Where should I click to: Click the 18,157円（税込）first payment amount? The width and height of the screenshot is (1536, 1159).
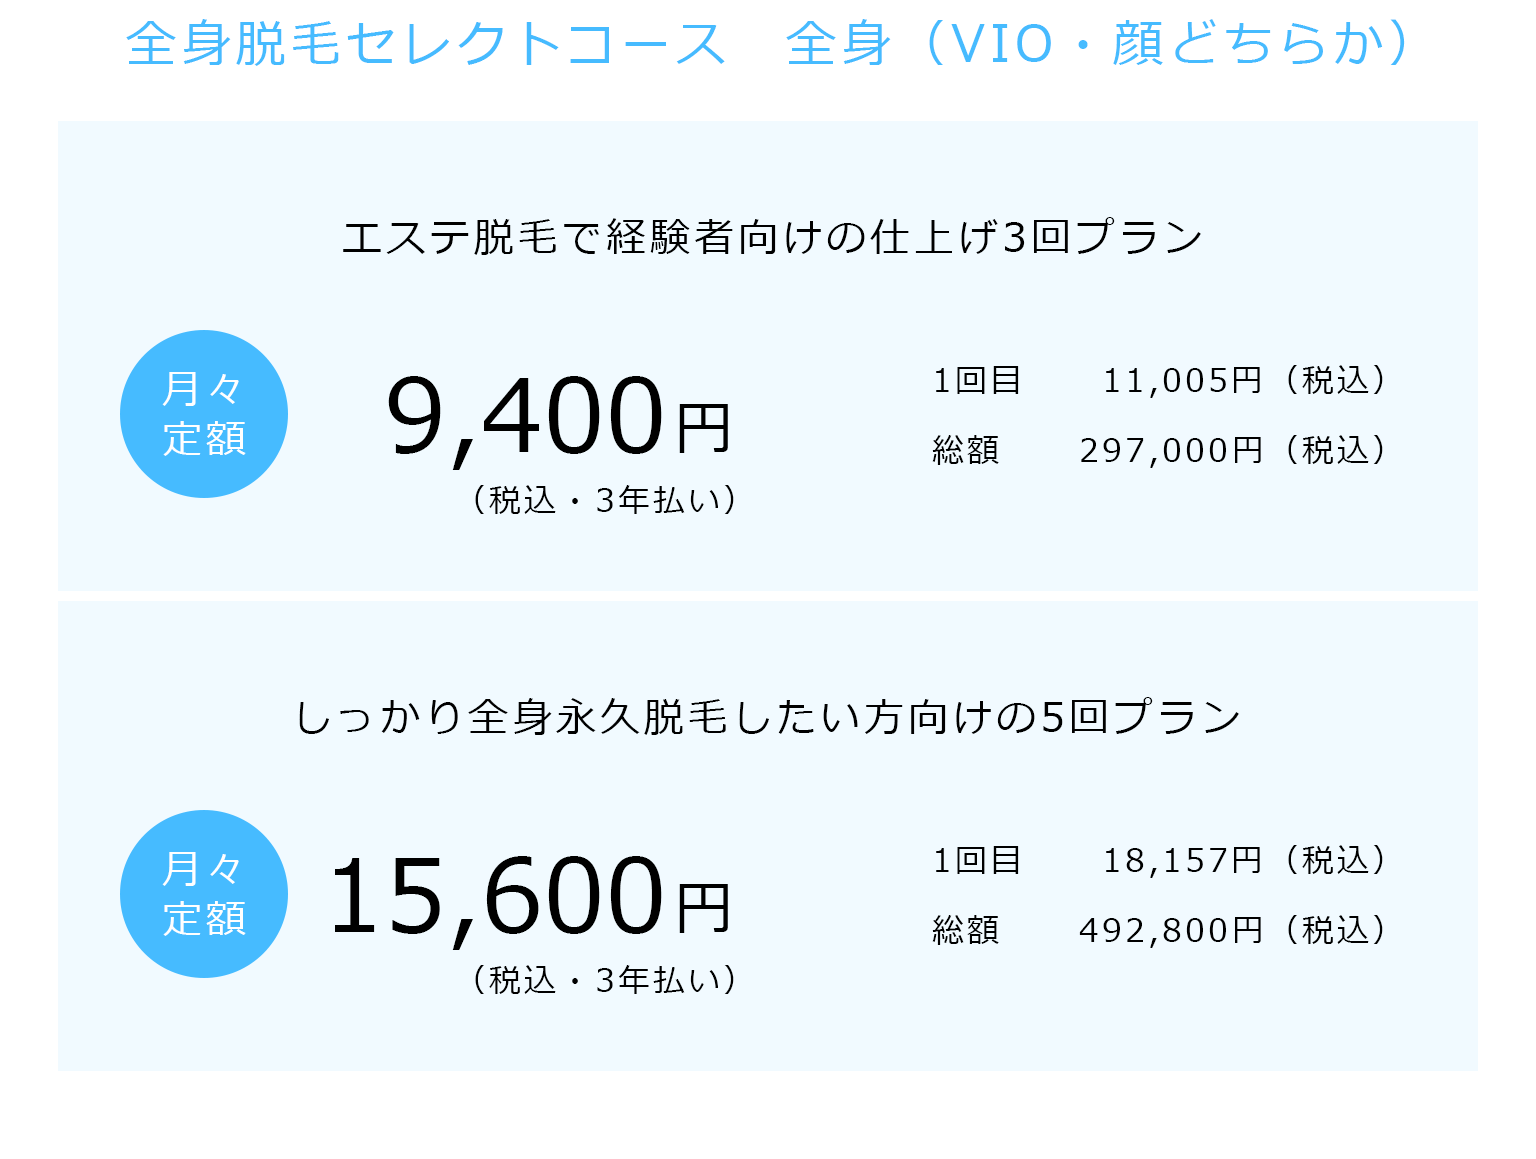[1247, 860]
